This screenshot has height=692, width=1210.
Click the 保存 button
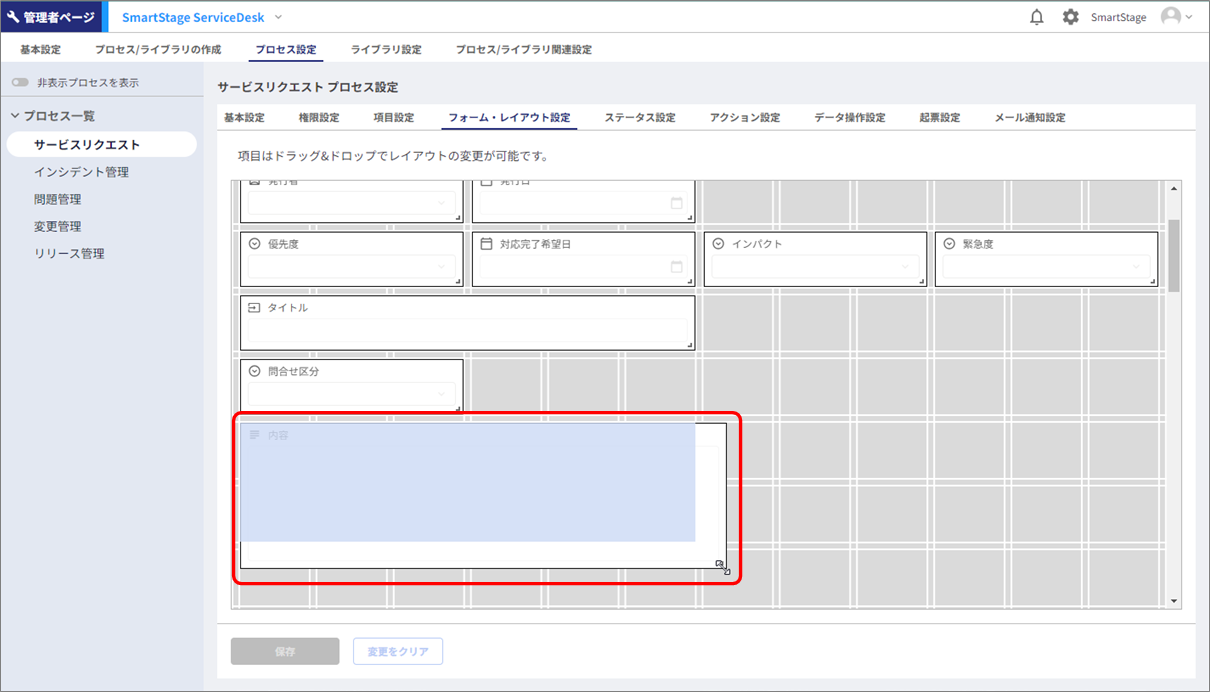point(285,652)
